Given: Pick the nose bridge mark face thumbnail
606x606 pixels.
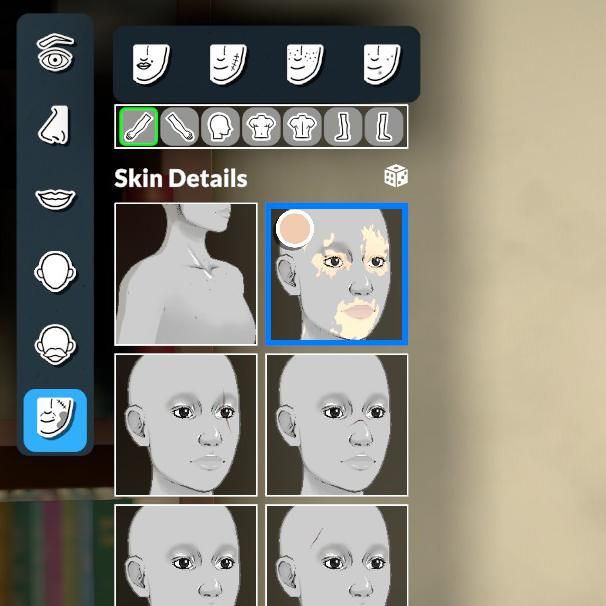Looking at the screenshot, I should click(337, 425).
